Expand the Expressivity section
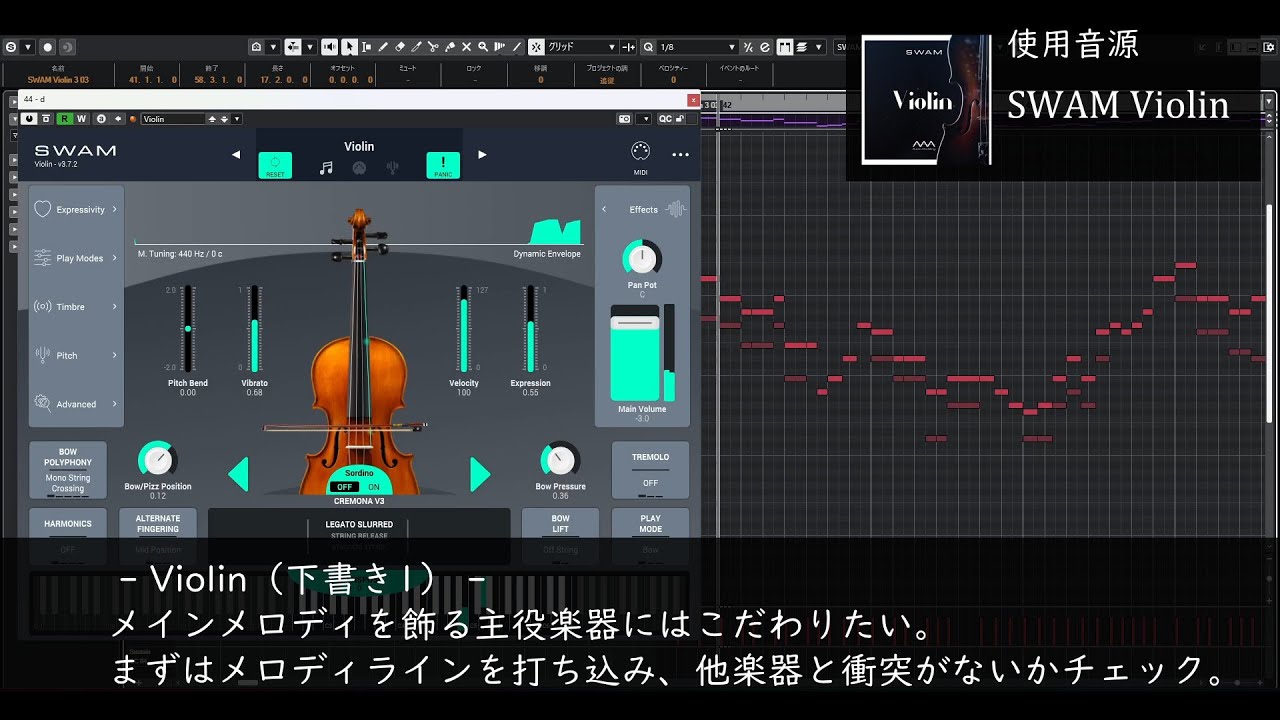 point(76,209)
